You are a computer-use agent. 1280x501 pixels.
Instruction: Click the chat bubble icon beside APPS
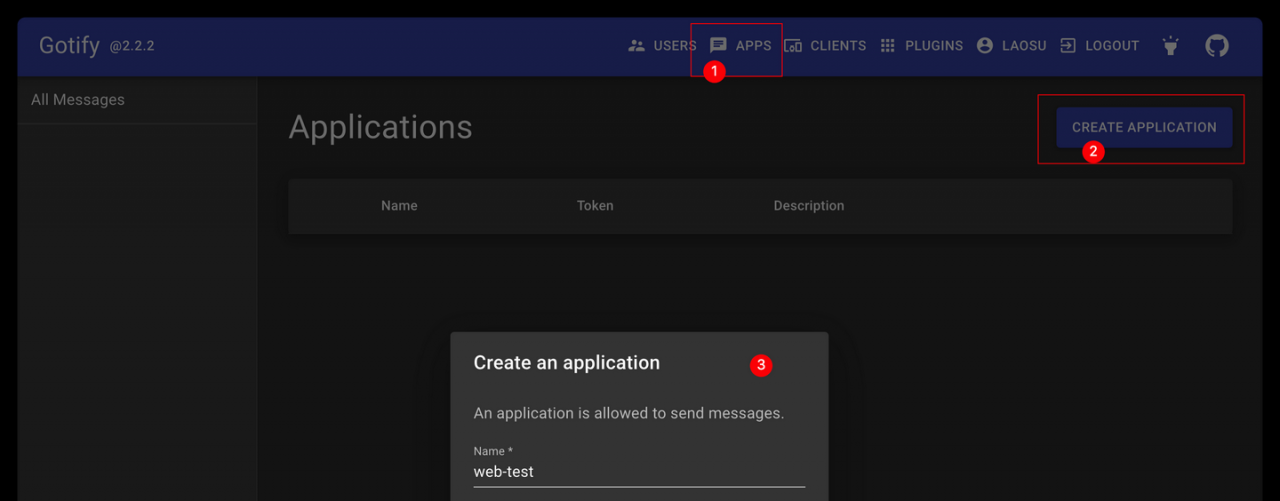pos(718,45)
